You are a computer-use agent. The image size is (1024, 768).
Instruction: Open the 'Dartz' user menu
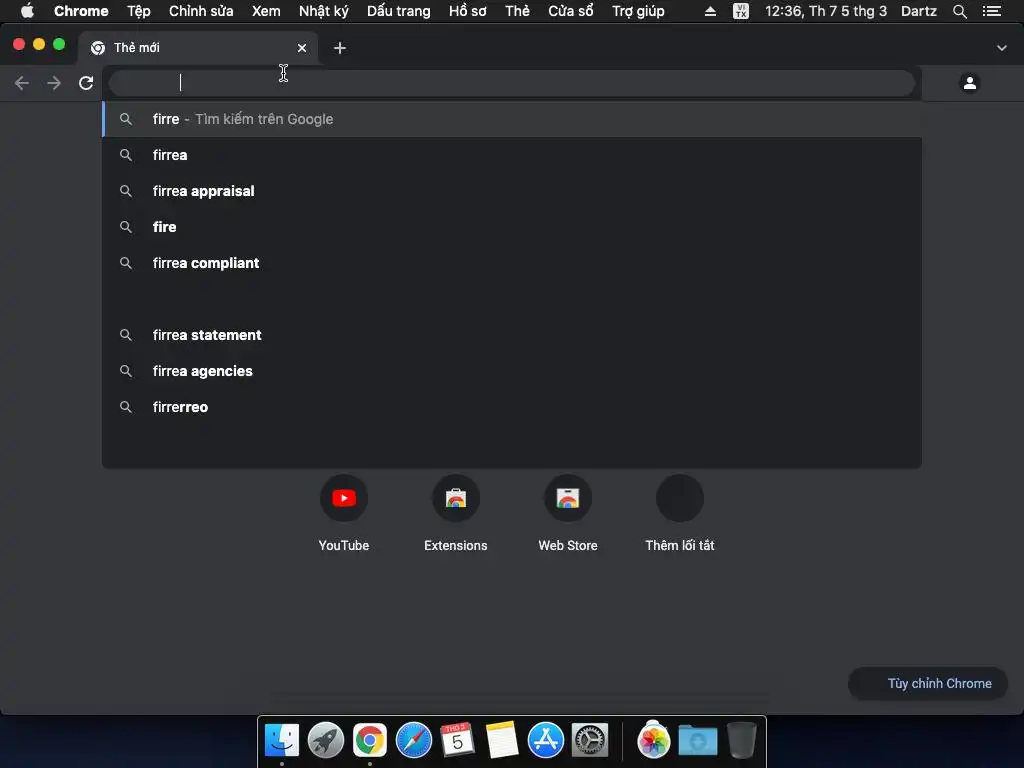click(x=919, y=11)
